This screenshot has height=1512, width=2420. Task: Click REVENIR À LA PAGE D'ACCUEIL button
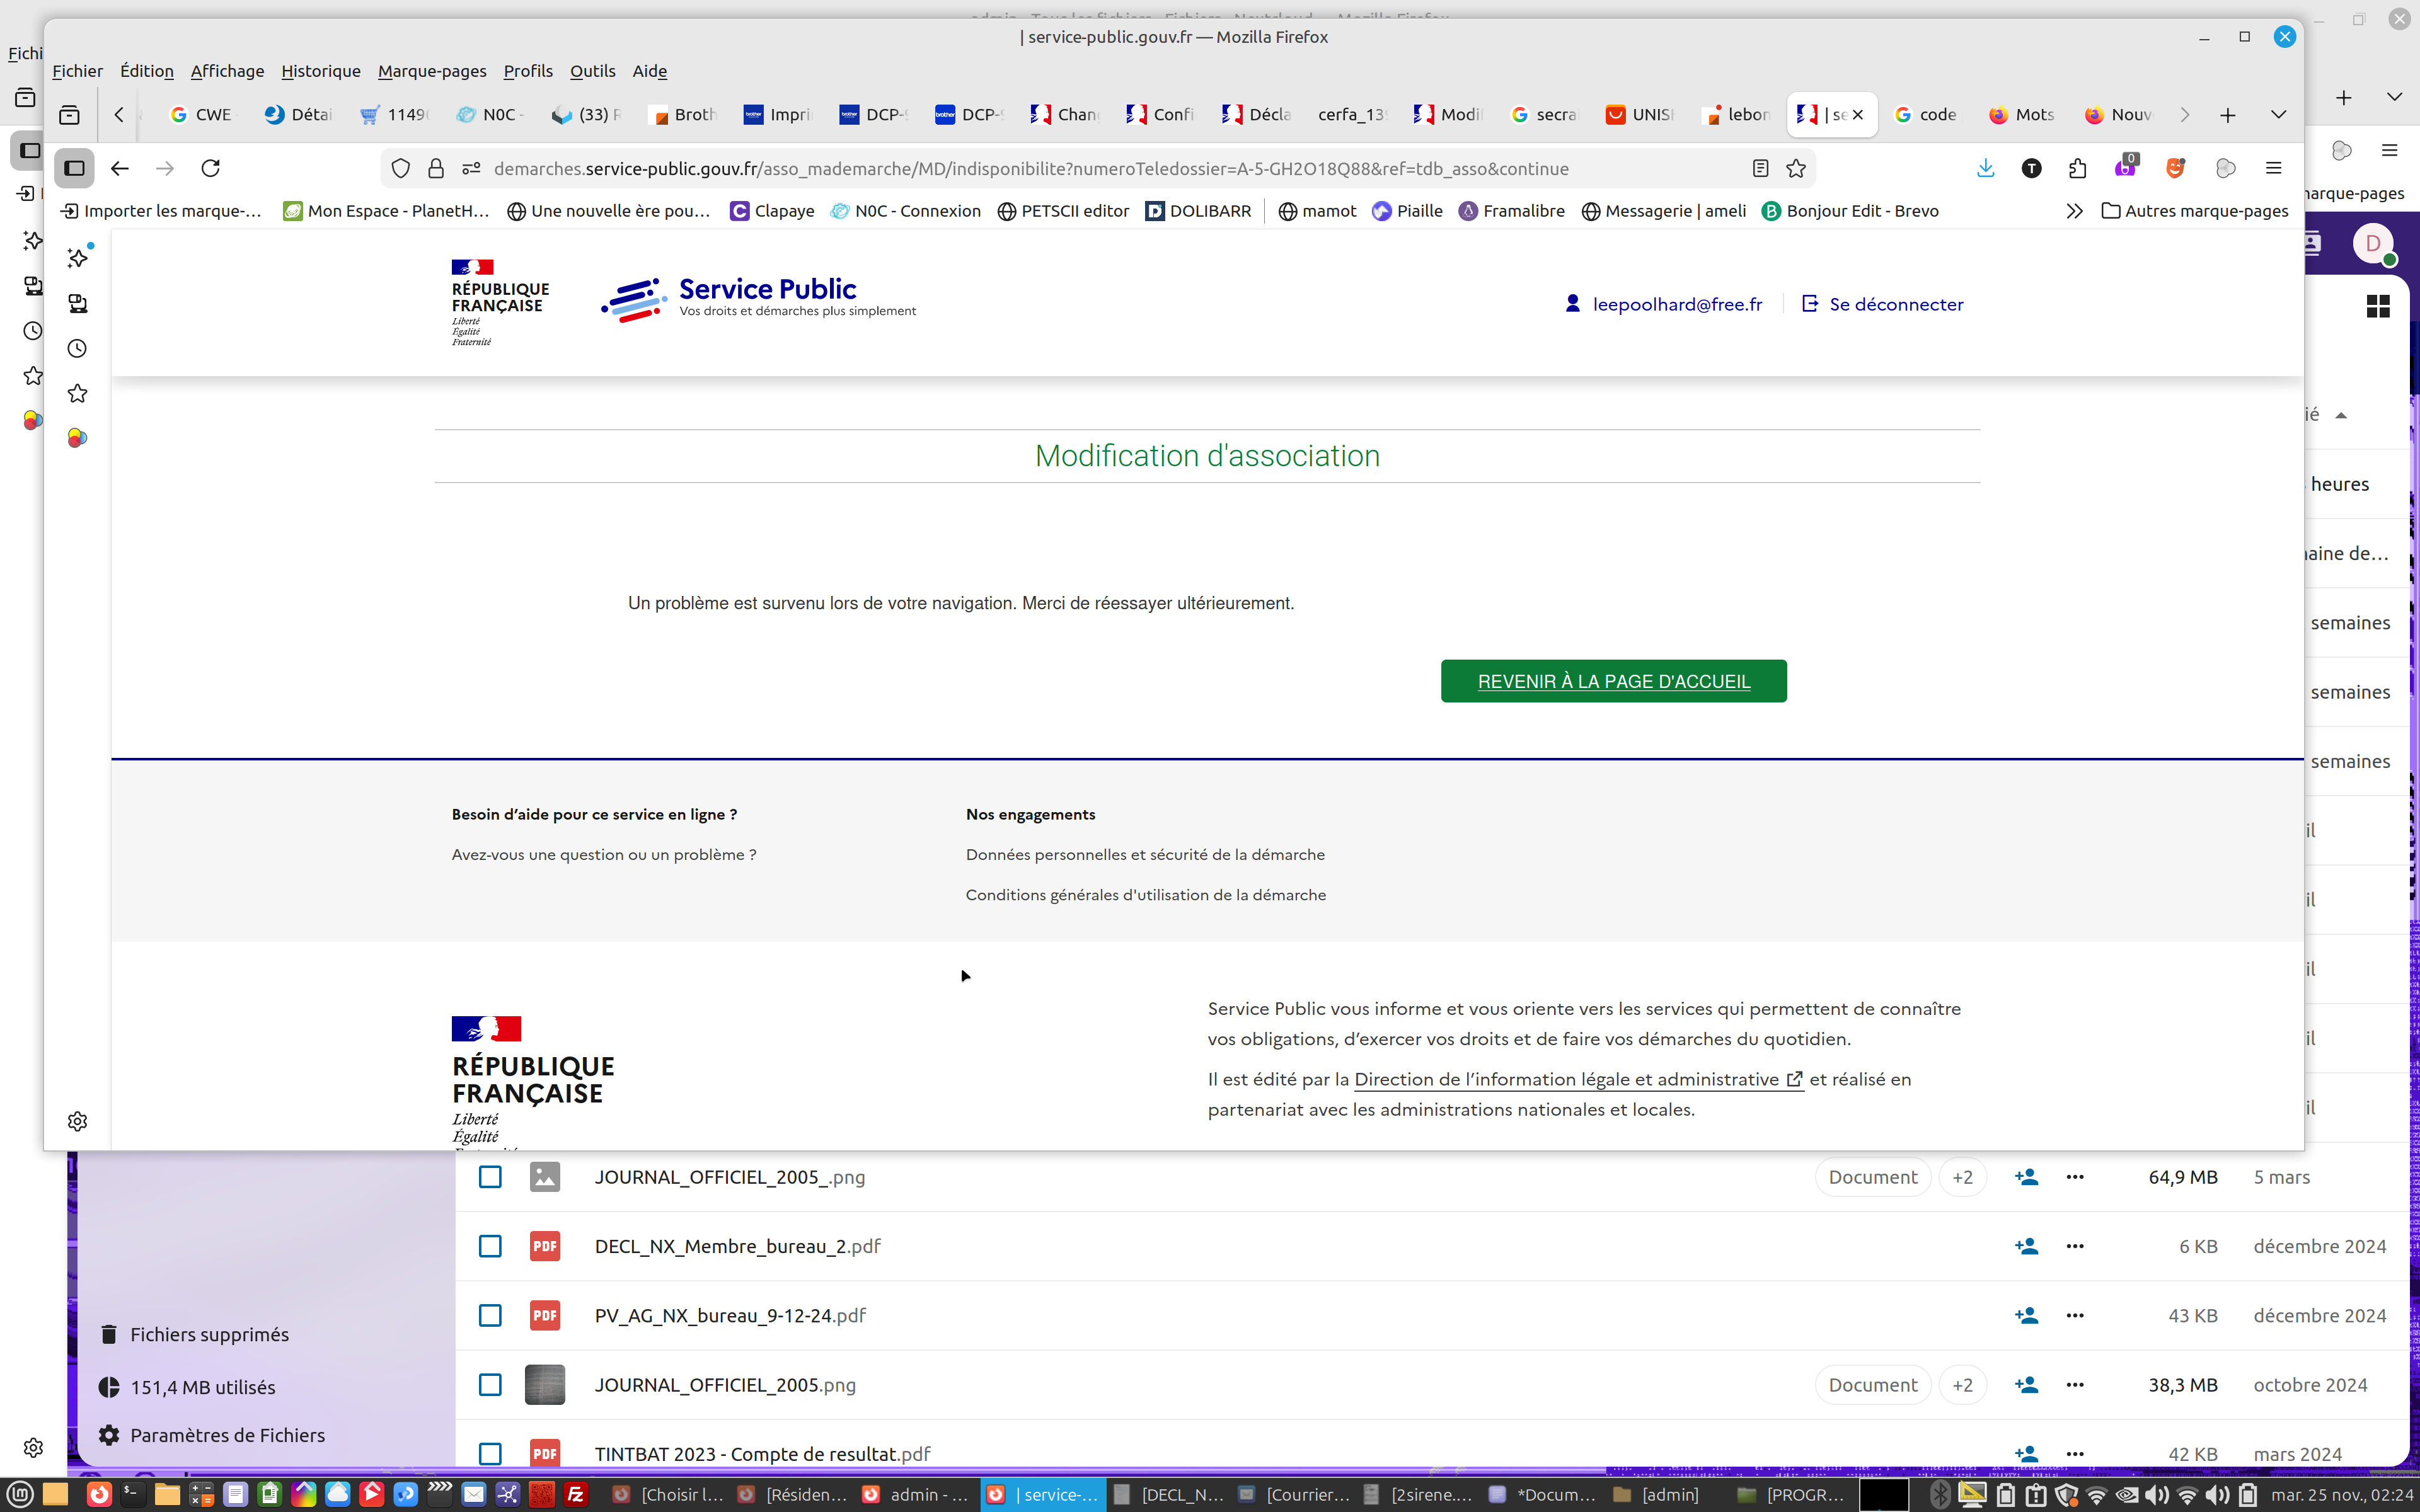click(1613, 681)
